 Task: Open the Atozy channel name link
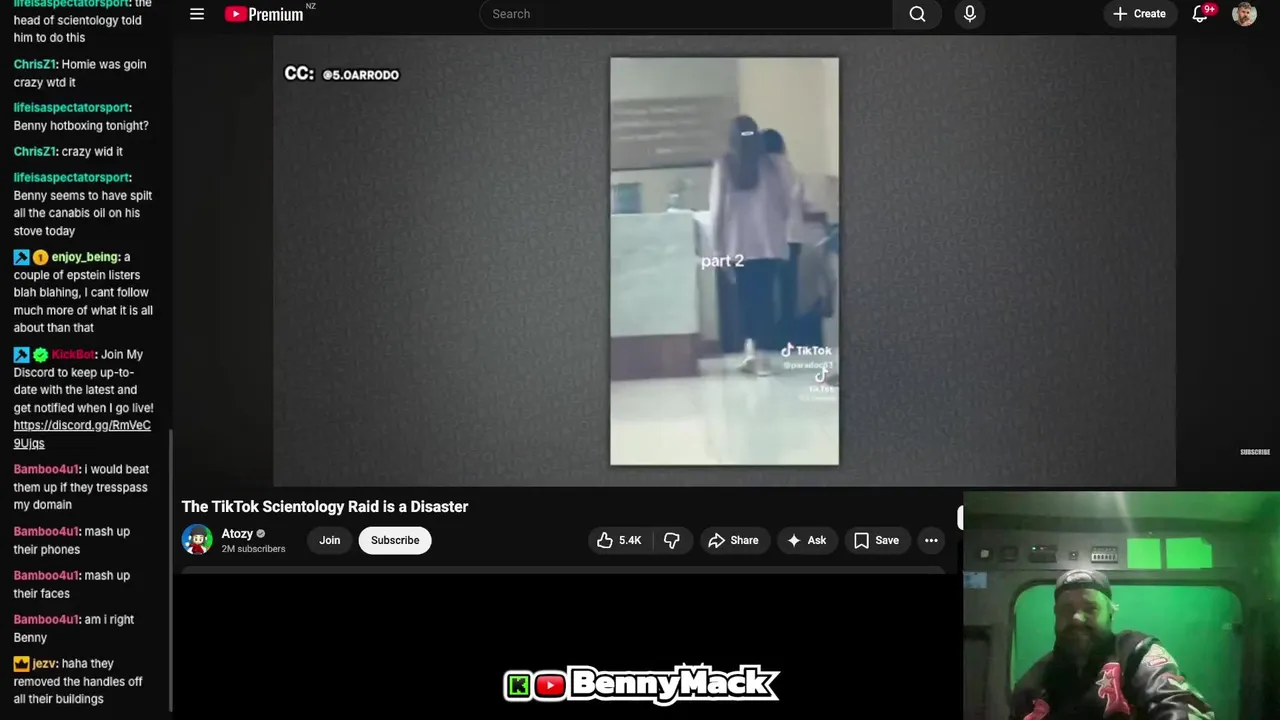tap(237, 534)
